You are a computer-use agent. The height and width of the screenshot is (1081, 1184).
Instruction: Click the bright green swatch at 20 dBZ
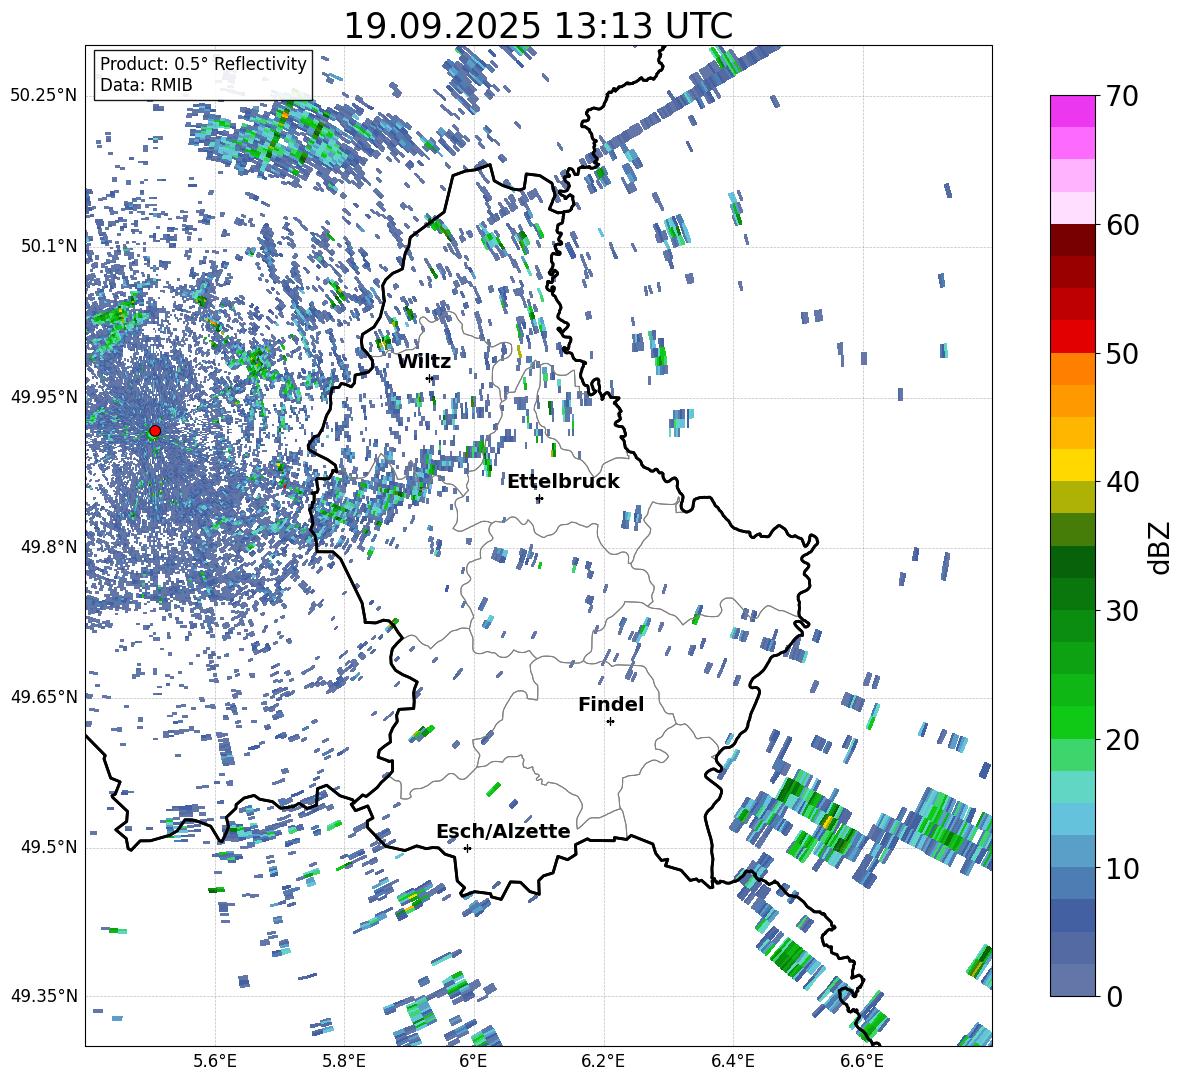click(1073, 723)
